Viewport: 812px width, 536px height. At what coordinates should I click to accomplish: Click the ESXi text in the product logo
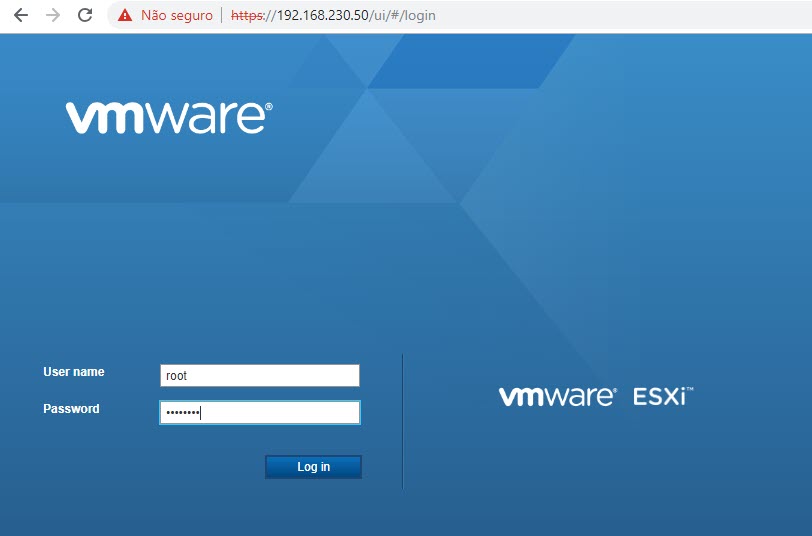point(660,397)
